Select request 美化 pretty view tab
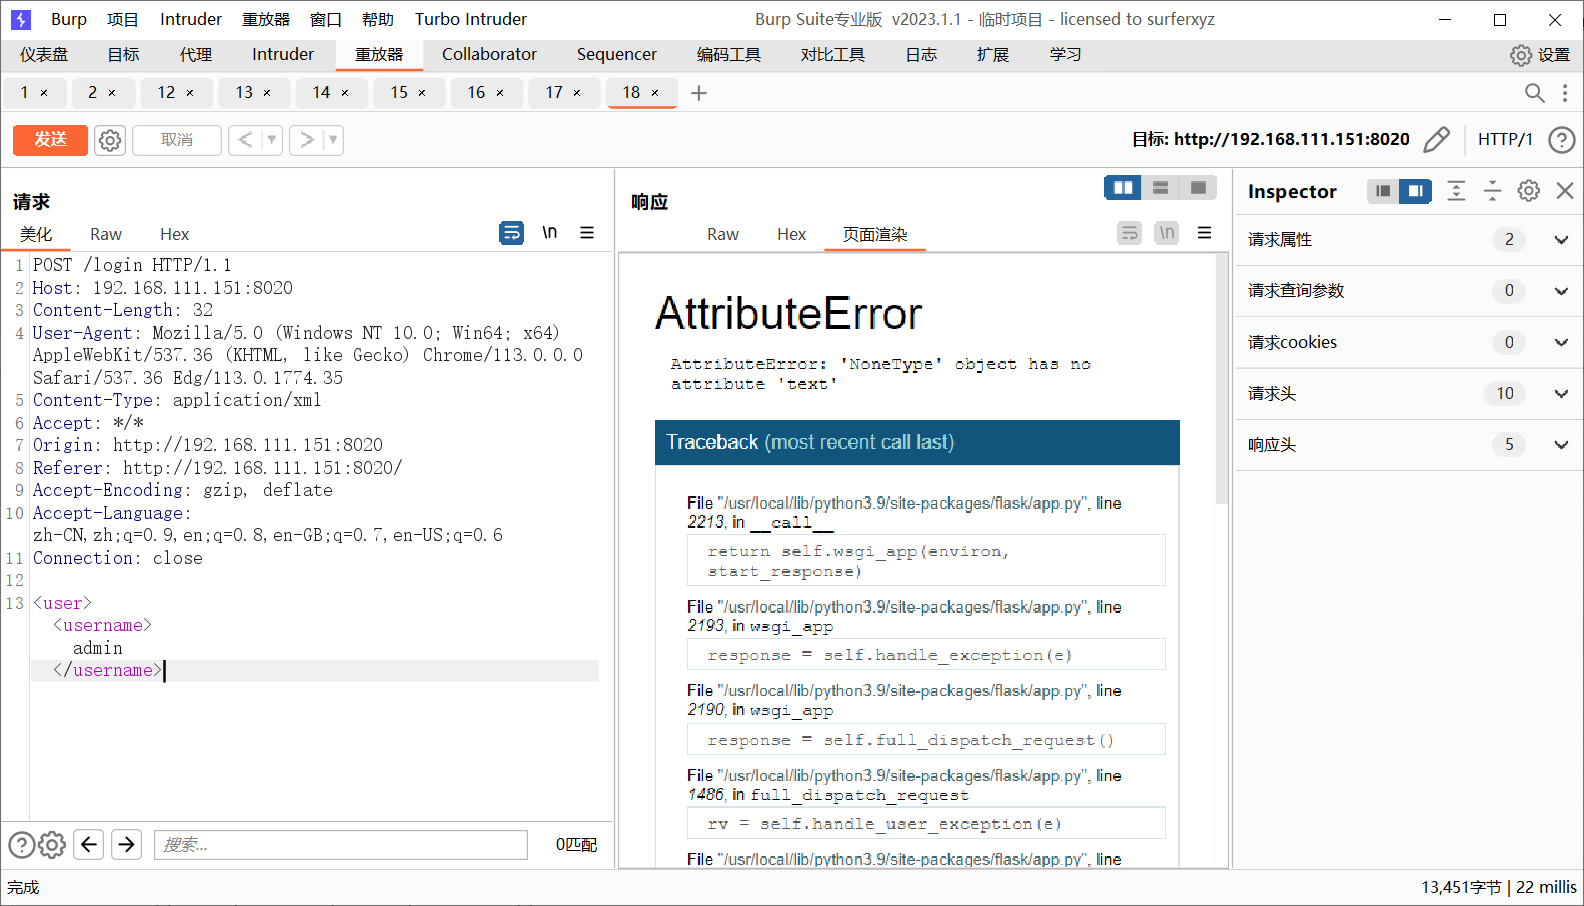Image resolution: width=1584 pixels, height=906 pixels. 36,234
